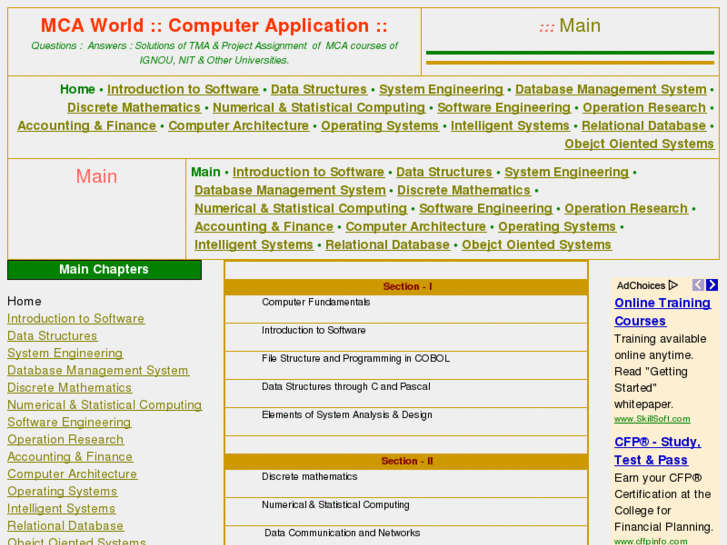The image size is (727, 545).
Task: Click the previous ad arrow button
Action: 698,285
